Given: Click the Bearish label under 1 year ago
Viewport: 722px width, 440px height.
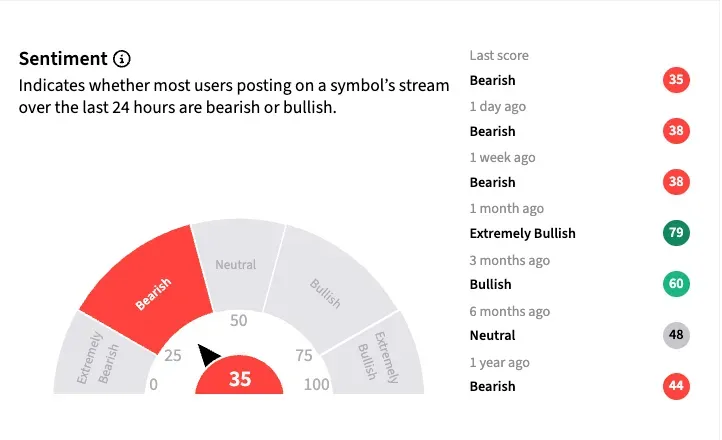Looking at the screenshot, I should 492,386.
